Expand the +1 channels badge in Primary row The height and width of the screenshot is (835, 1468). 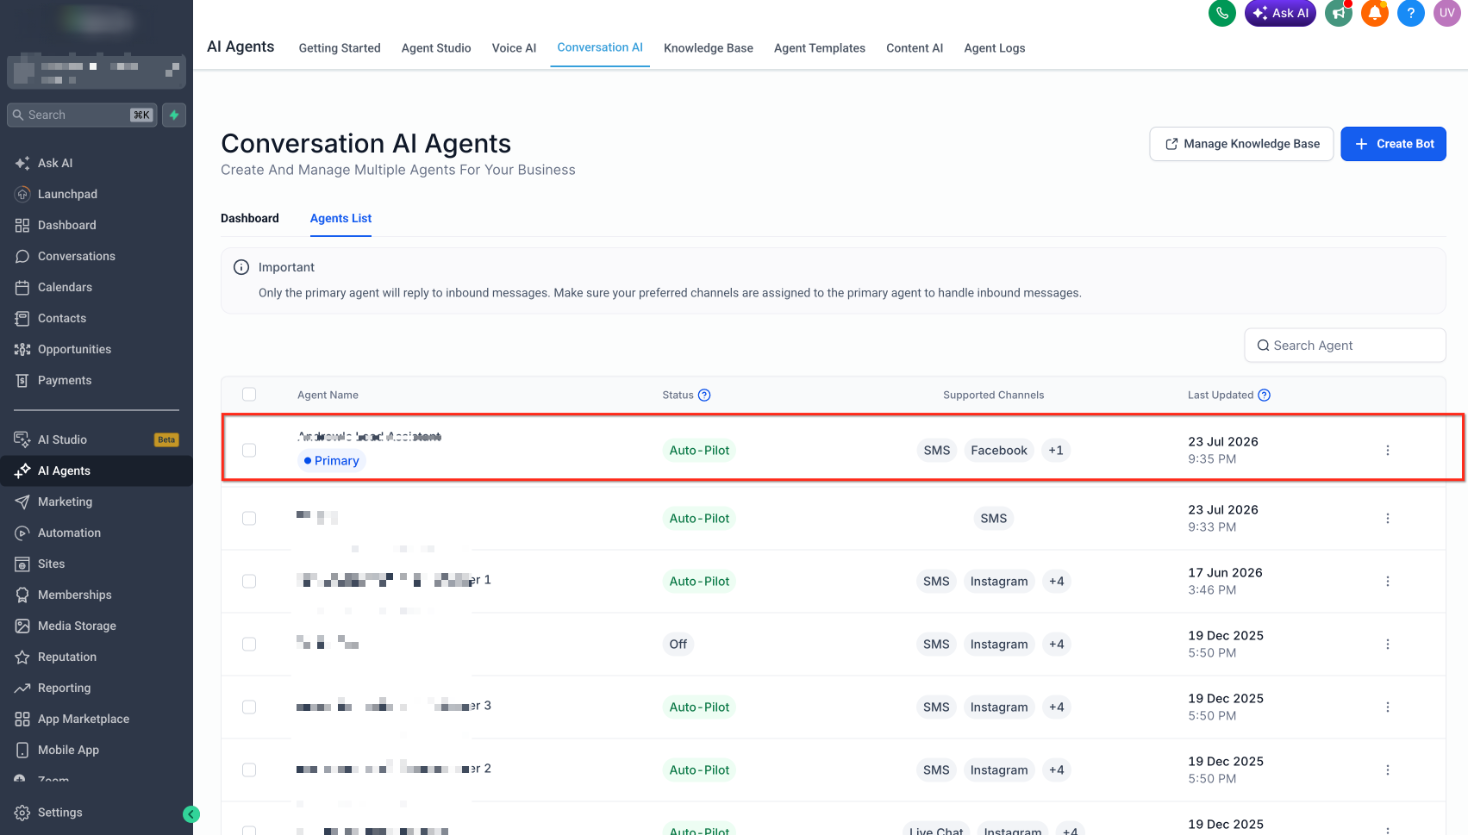point(1056,450)
